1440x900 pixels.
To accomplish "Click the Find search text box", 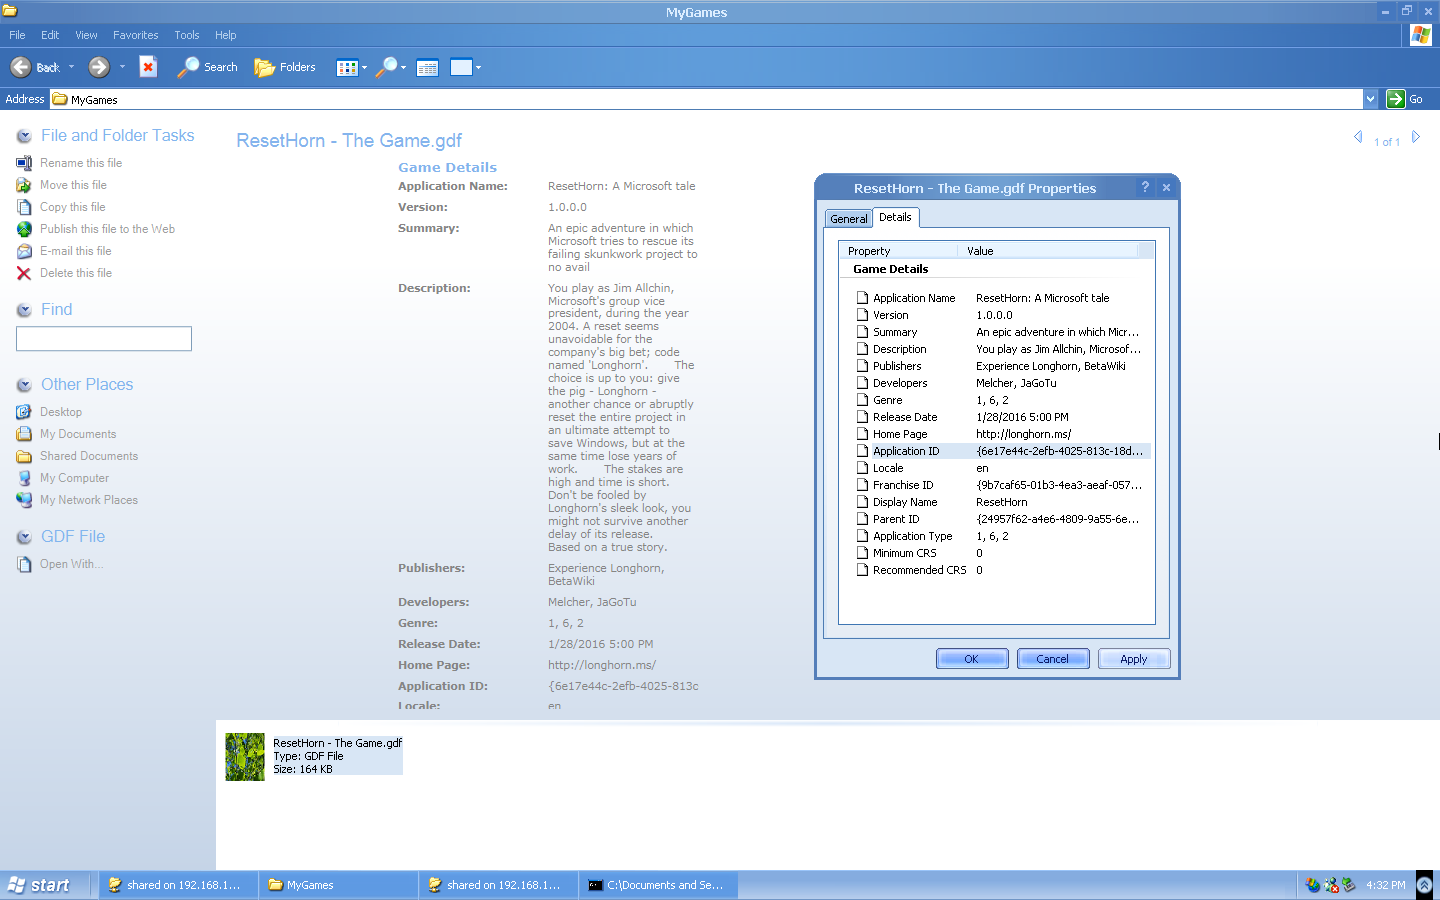I will [x=104, y=339].
